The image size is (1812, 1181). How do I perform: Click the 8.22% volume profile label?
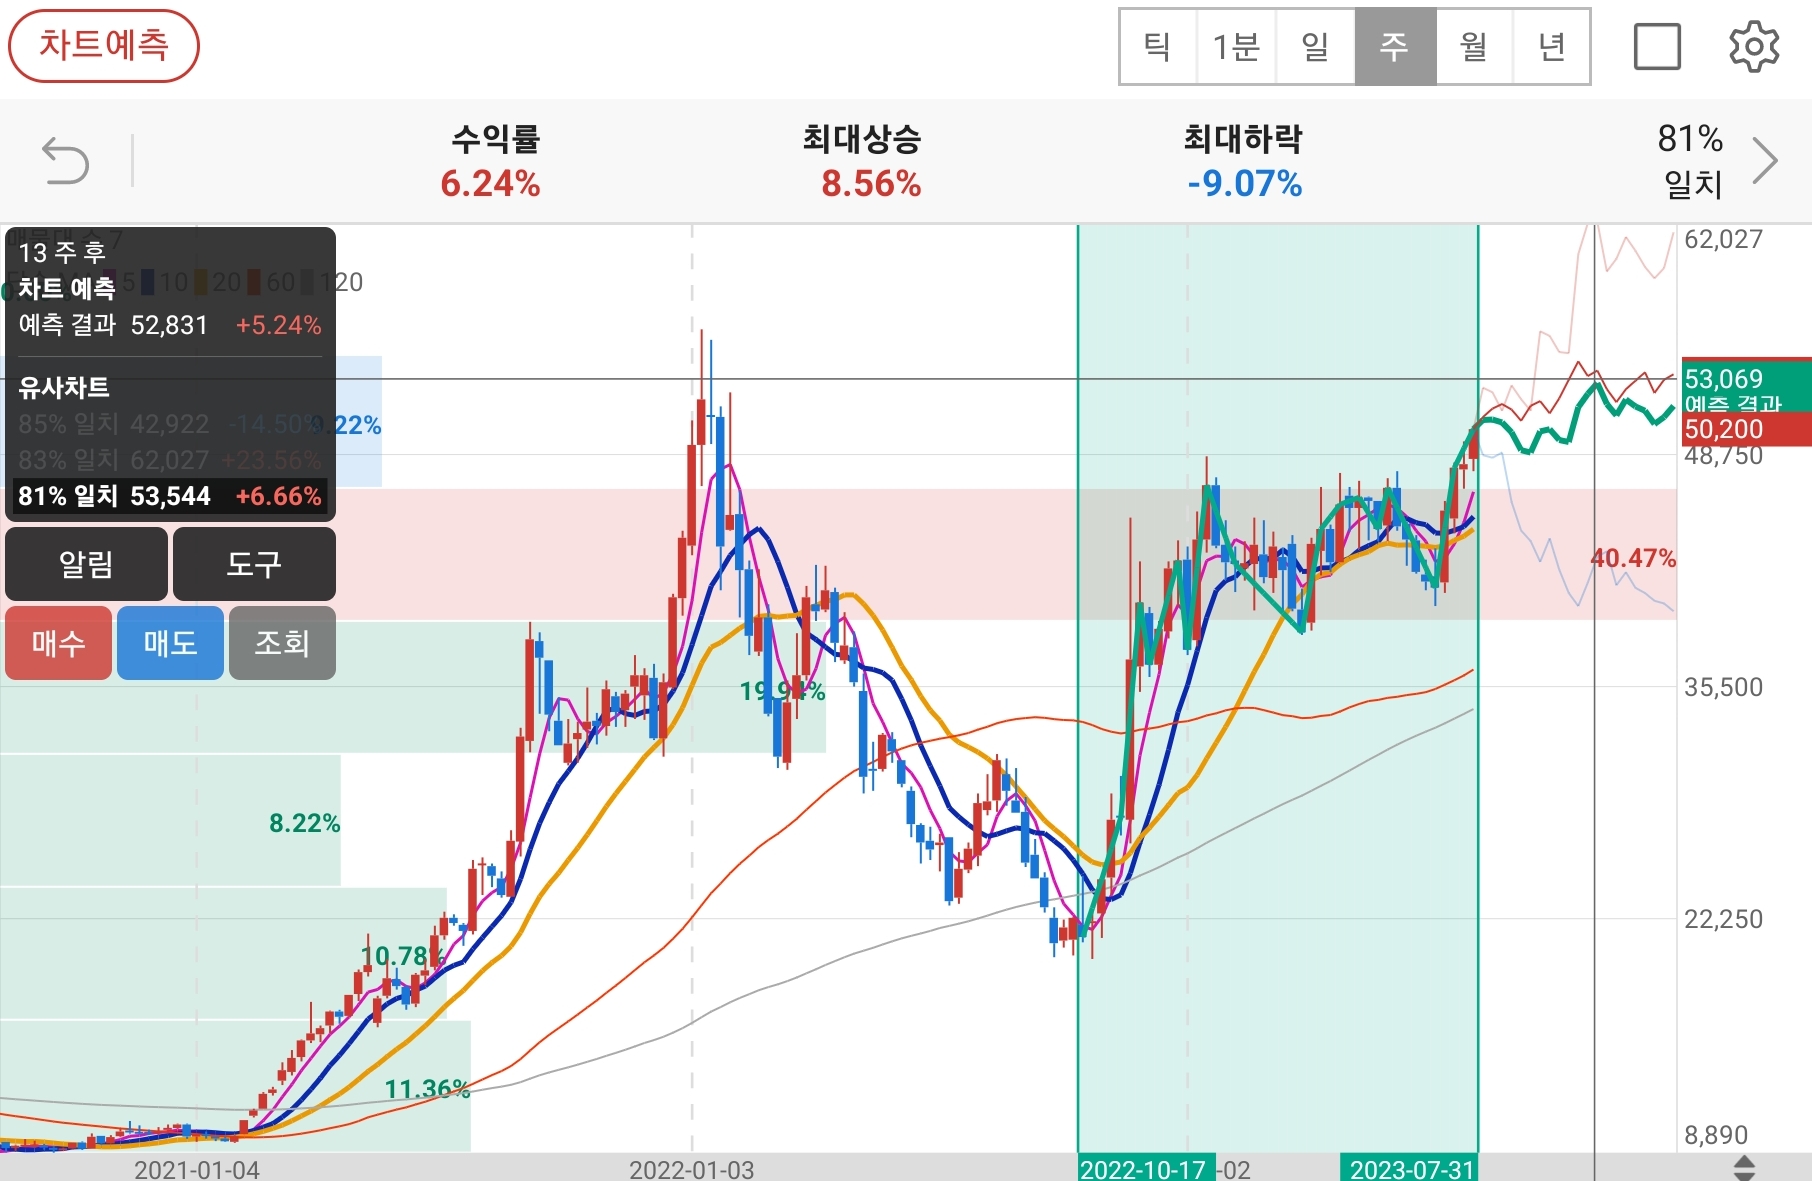pyautogui.click(x=305, y=823)
